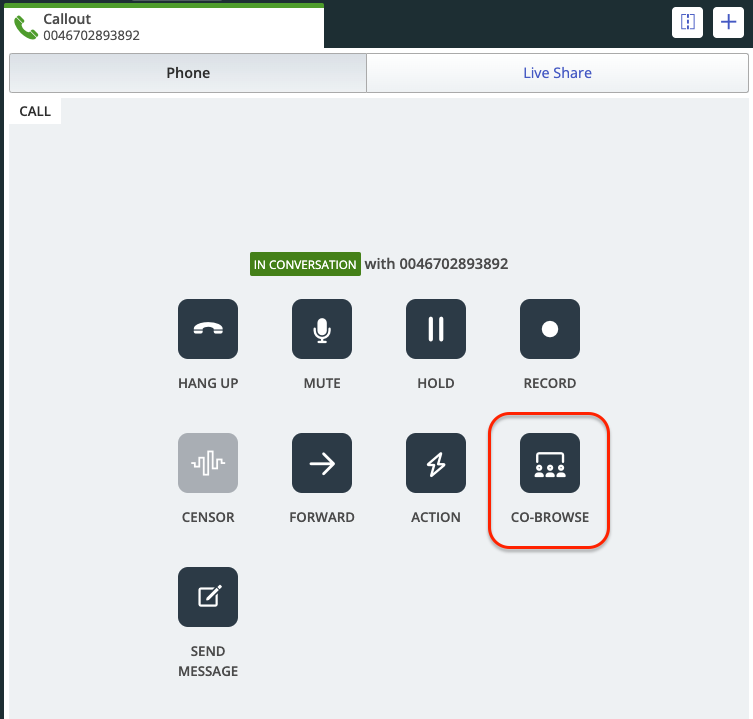Click the CALL section label
The image size is (753, 719).
(35, 111)
